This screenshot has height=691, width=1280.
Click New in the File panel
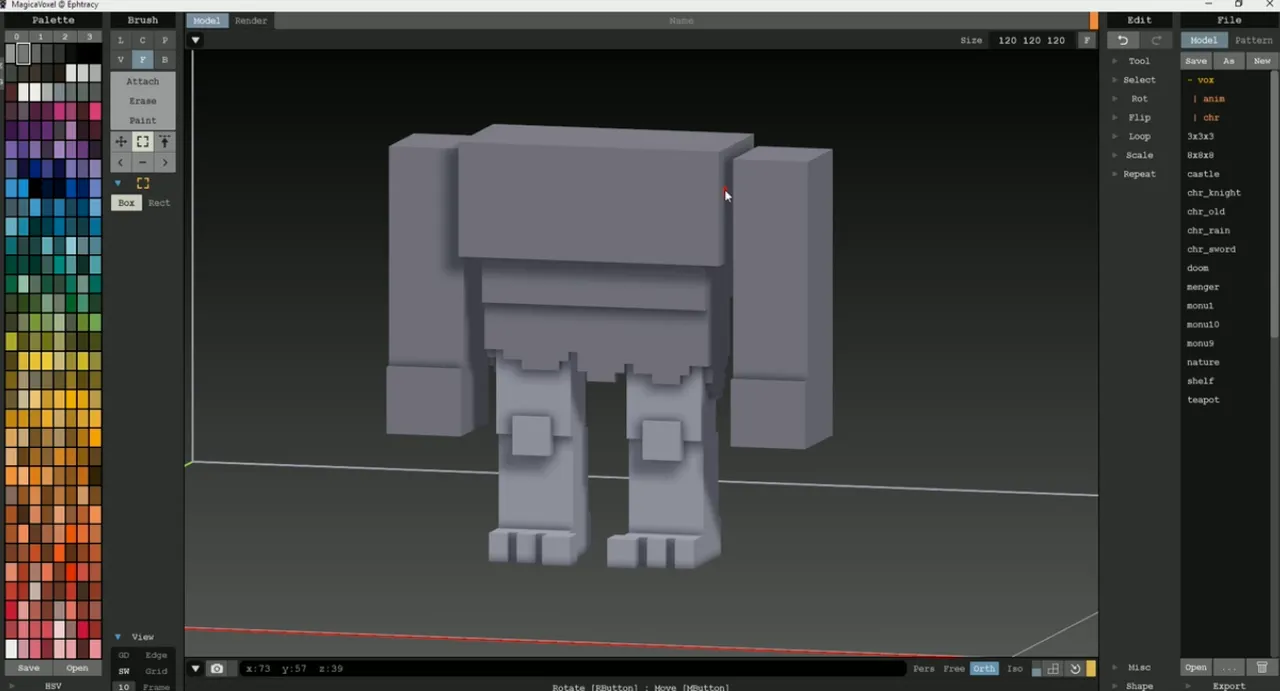click(1262, 61)
